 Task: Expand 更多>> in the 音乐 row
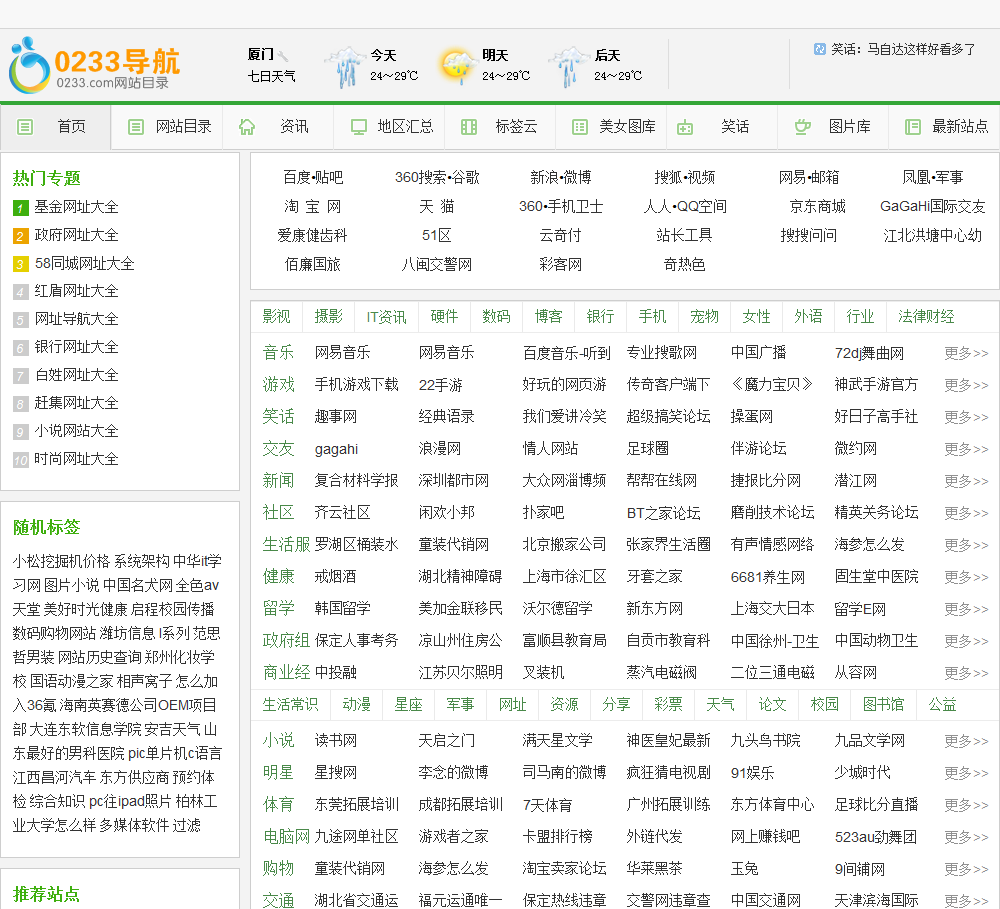tap(965, 353)
